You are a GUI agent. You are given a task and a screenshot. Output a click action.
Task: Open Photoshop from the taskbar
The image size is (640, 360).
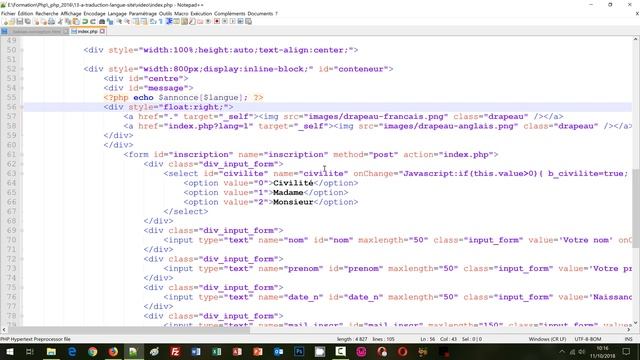299,351
